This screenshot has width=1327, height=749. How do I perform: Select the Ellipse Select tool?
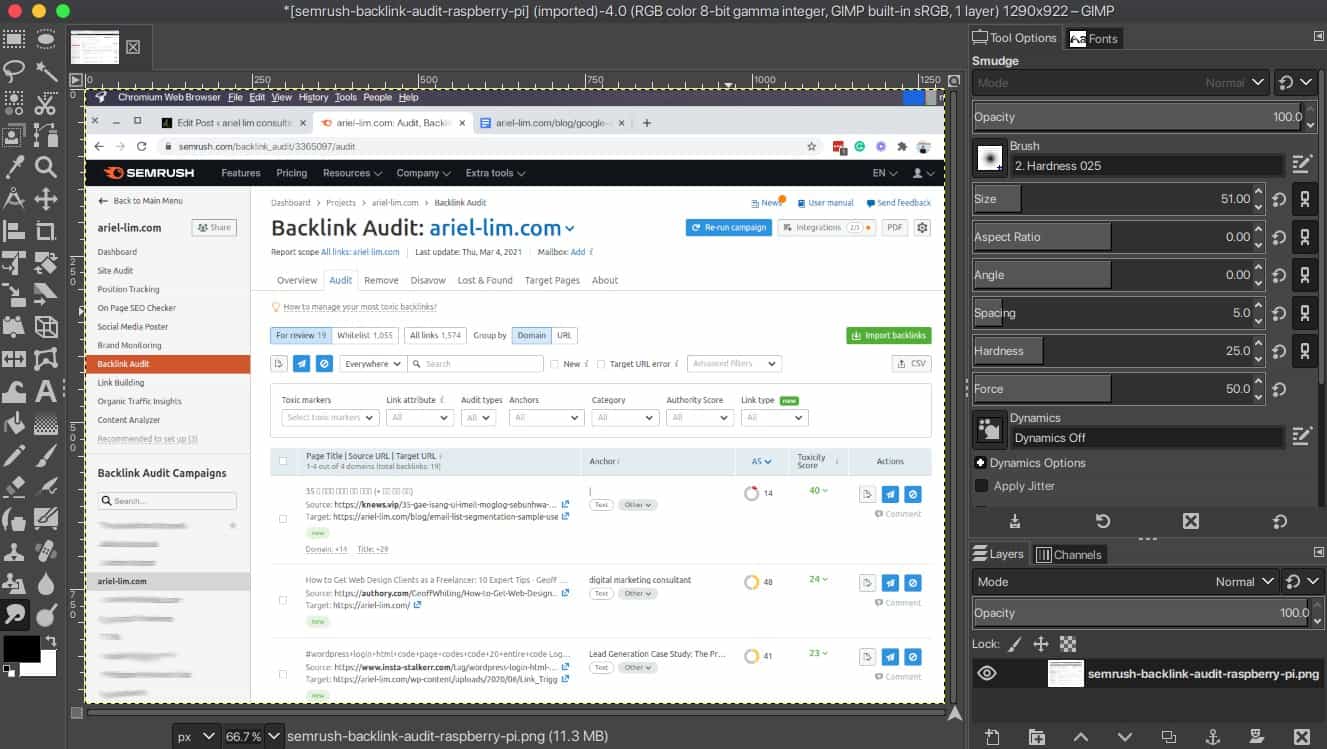[46, 40]
